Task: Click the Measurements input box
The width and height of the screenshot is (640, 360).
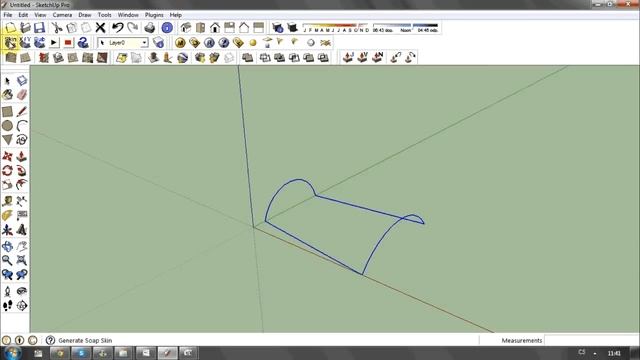Action: click(591, 340)
